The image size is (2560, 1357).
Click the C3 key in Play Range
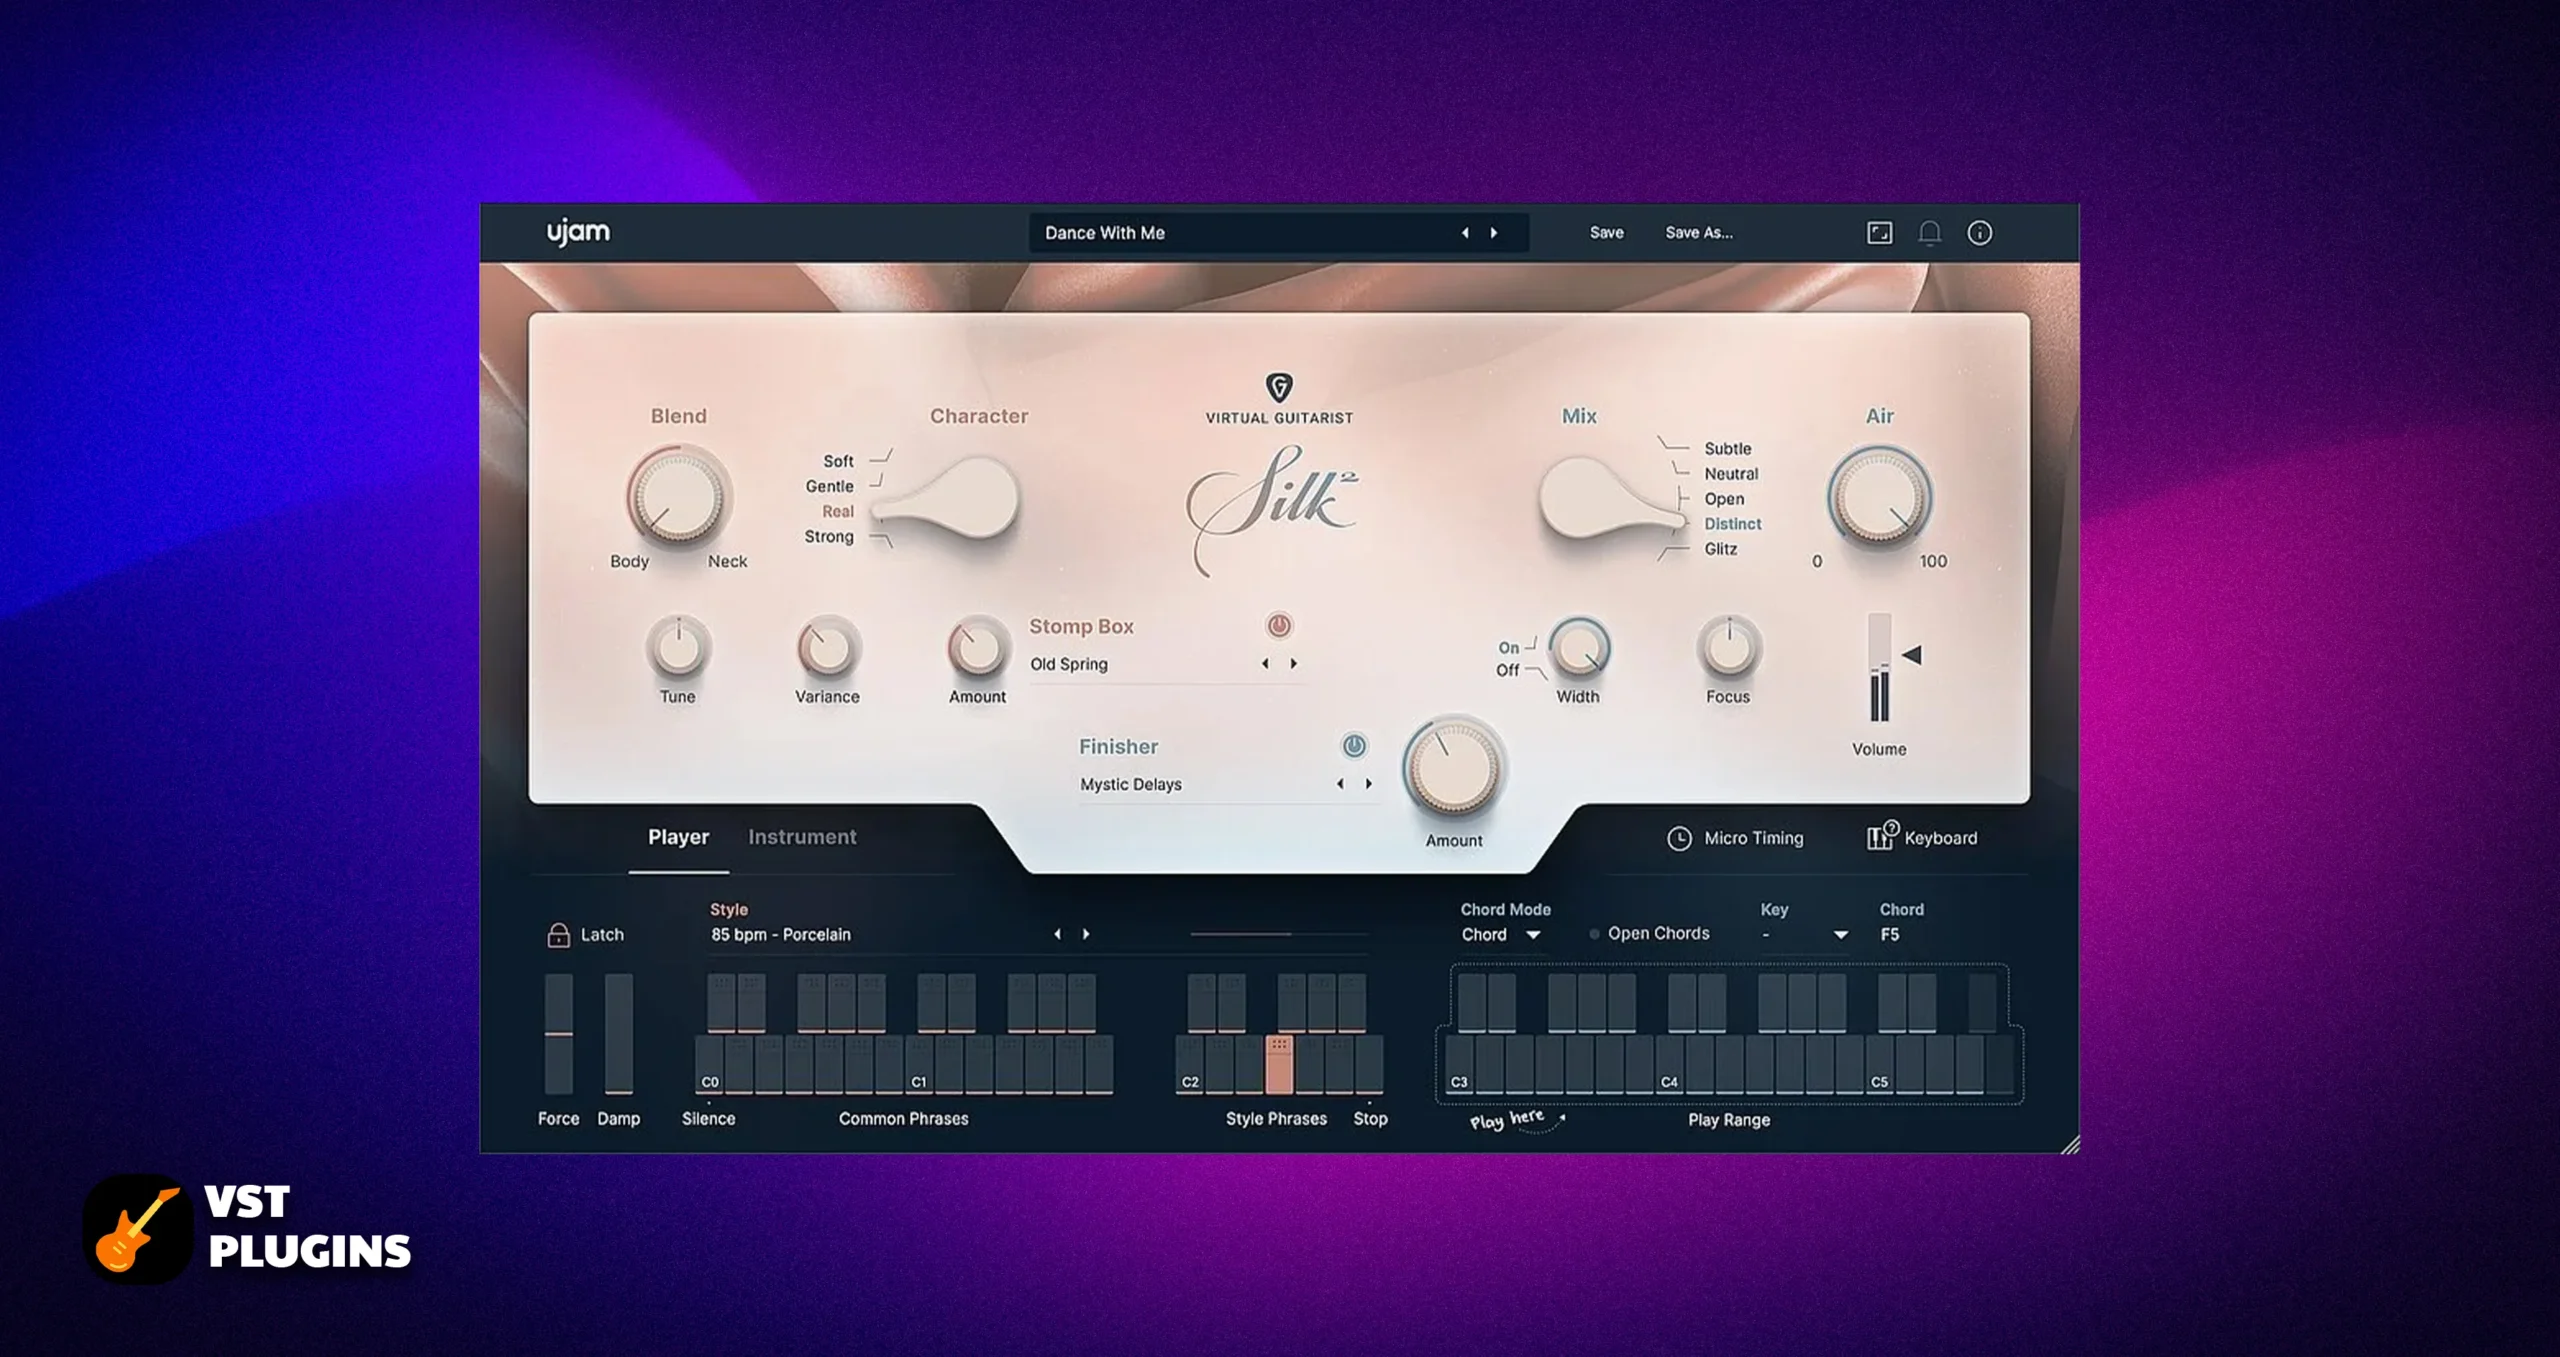click(1459, 1066)
